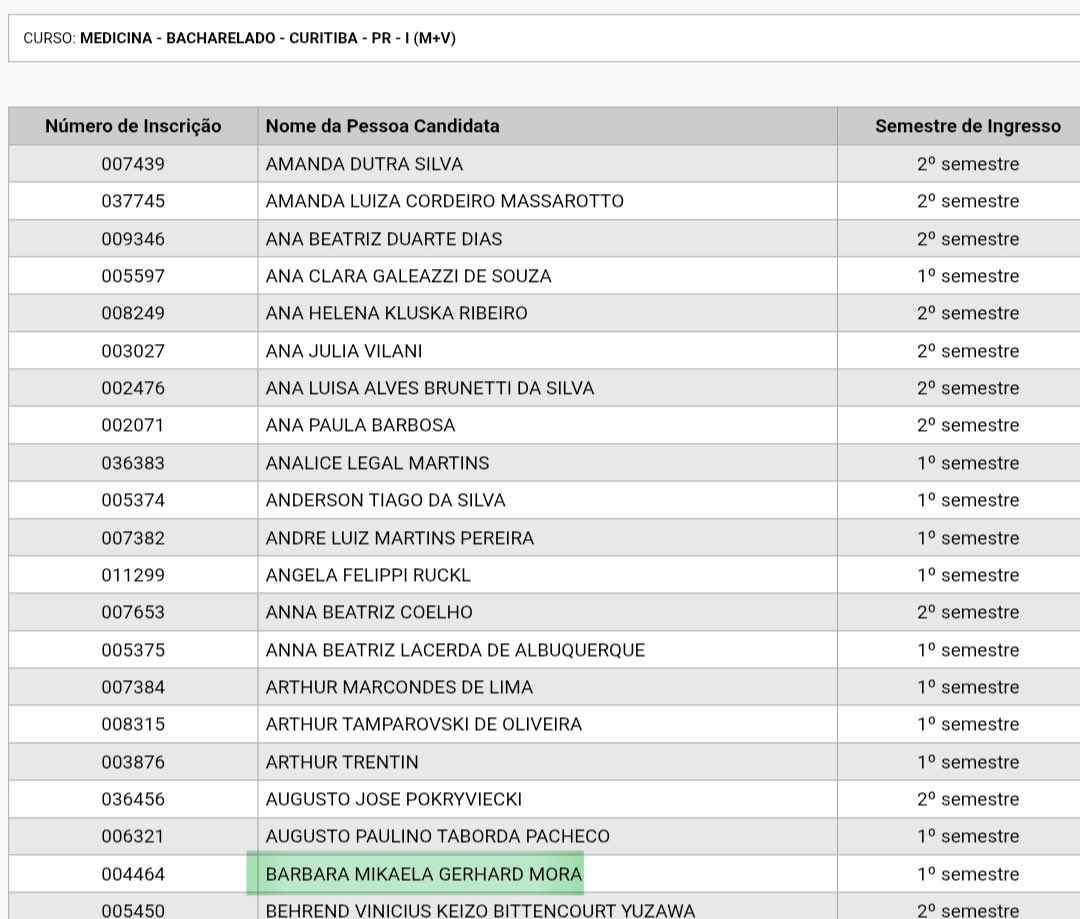The image size is (1080, 919).
Task: Select registration number 005375
Action: (133, 650)
